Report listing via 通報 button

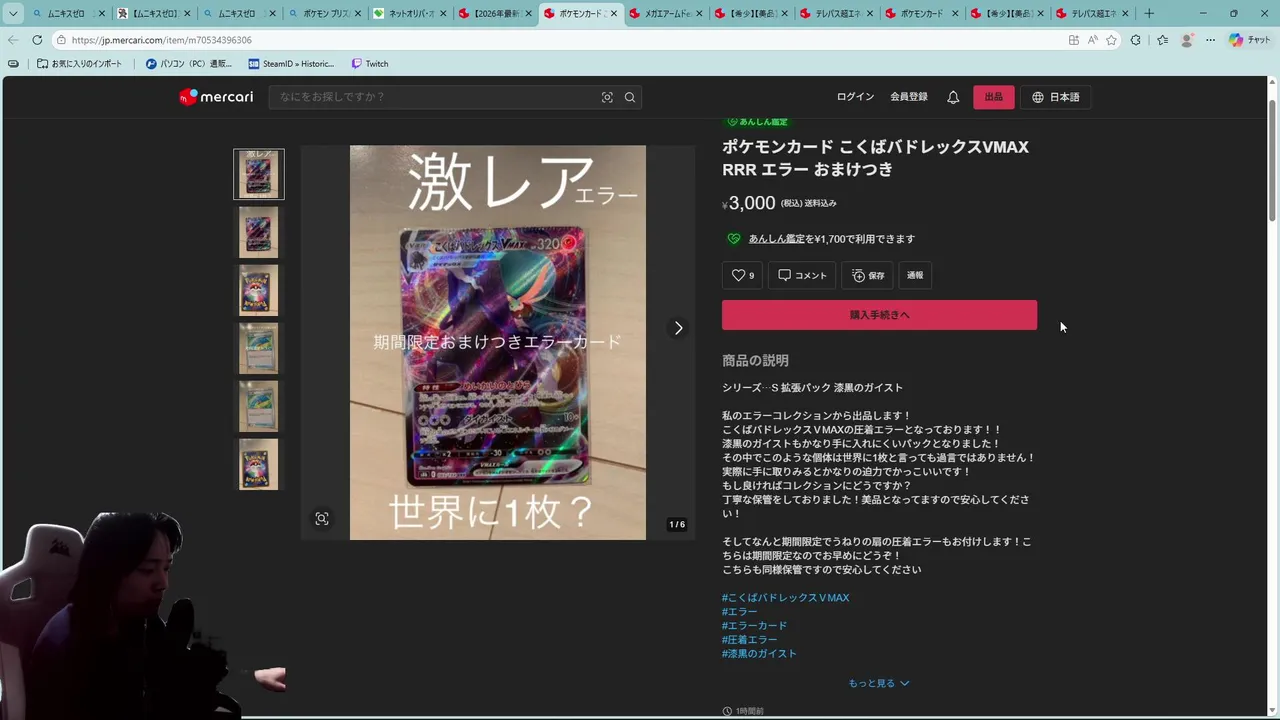pos(915,275)
